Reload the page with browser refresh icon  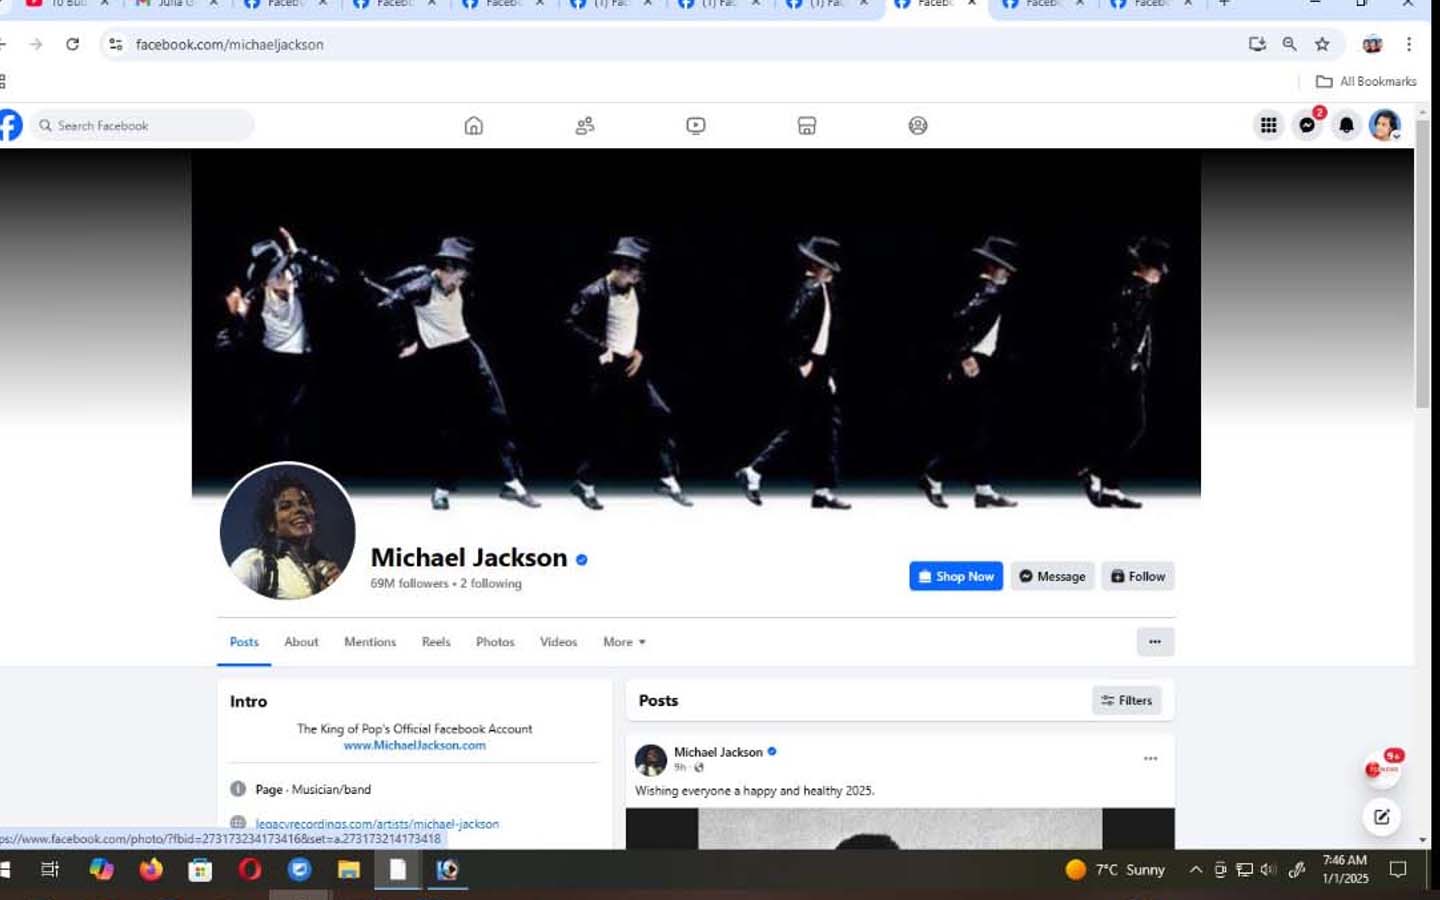point(72,44)
